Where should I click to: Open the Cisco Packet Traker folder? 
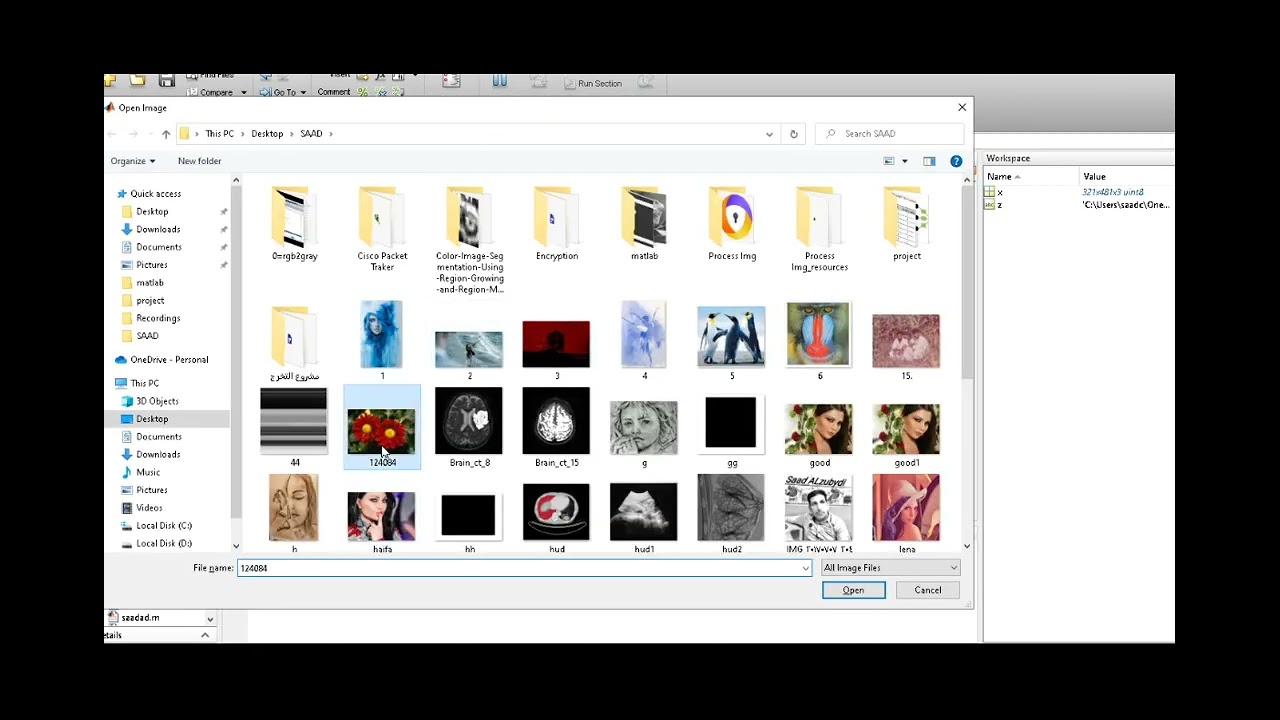(382, 229)
